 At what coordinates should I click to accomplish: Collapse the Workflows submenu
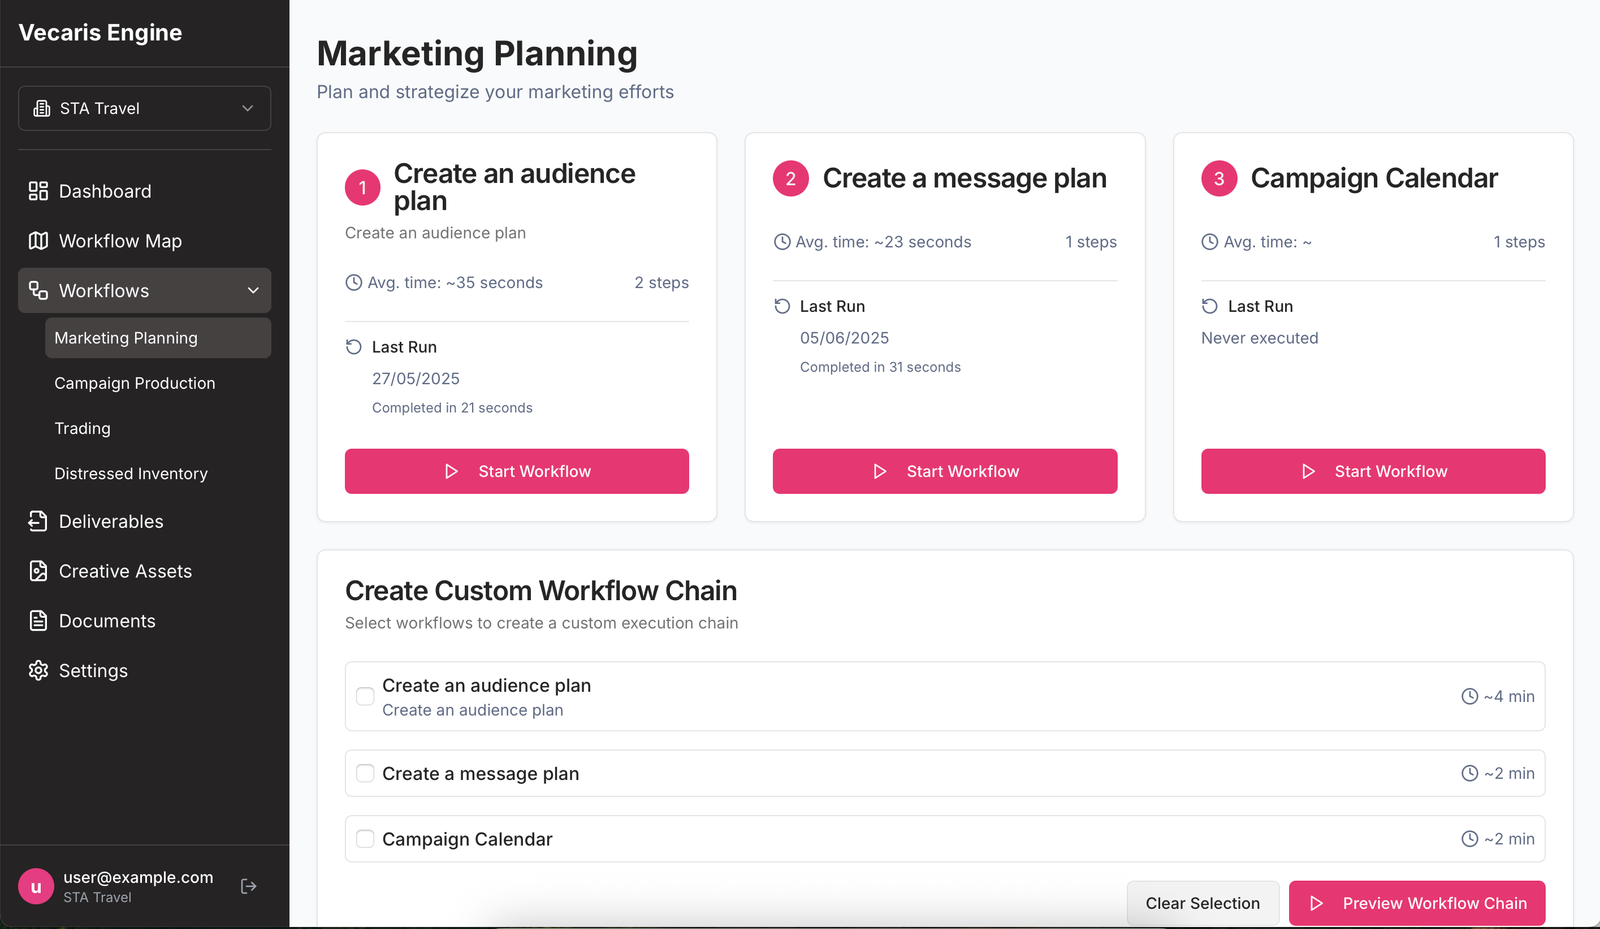click(x=252, y=290)
